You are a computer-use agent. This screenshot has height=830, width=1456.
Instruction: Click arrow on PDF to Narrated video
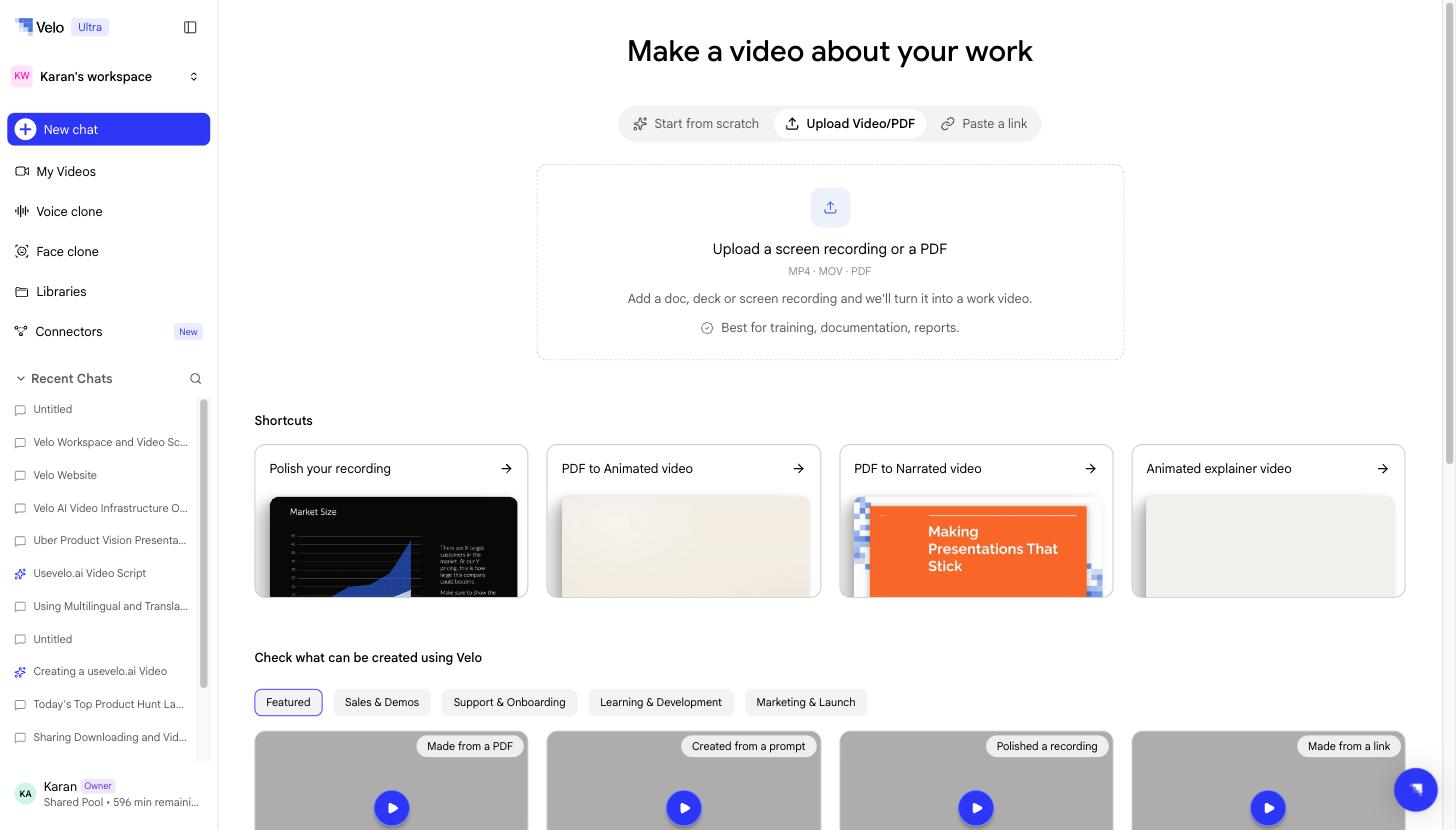pyautogui.click(x=1090, y=468)
